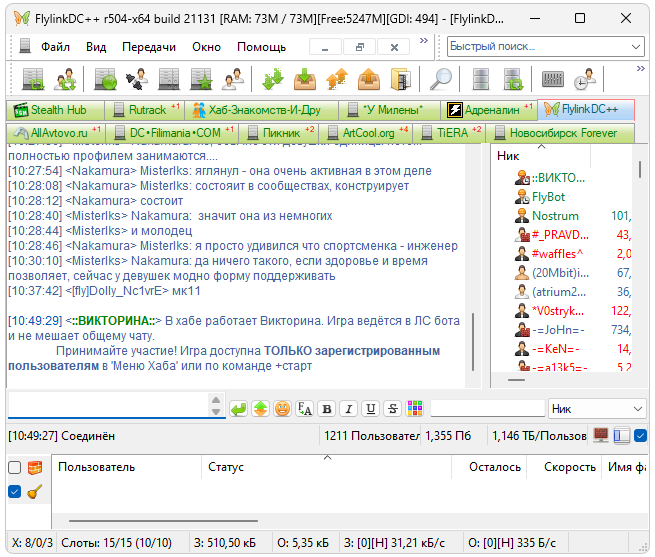Viewport: 655px width, 557px height.
Task: Open the Файл menu
Action: click(55, 47)
